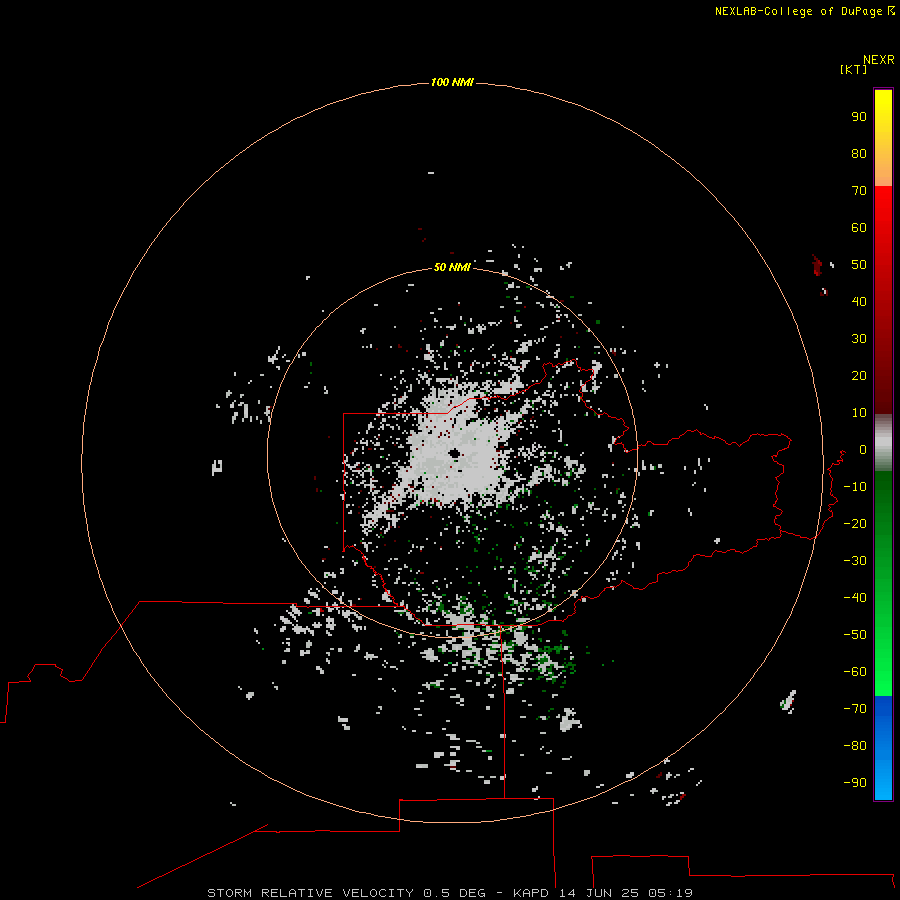Click the 80 value on velocity scale

point(859,153)
